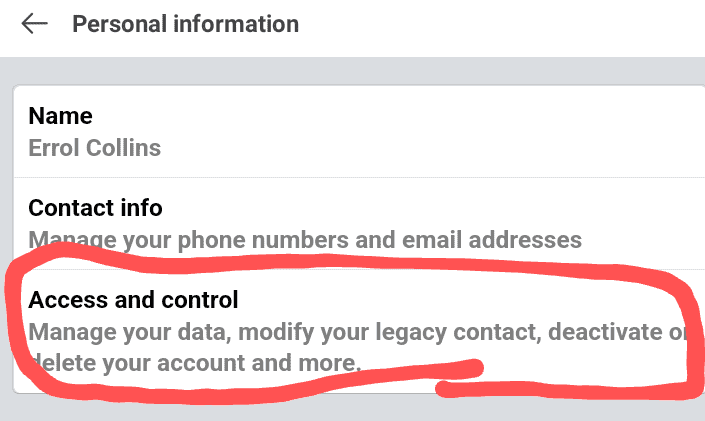This screenshot has width=705, height=421.
Task: Open the Name setting row
Action: pos(359,131)
